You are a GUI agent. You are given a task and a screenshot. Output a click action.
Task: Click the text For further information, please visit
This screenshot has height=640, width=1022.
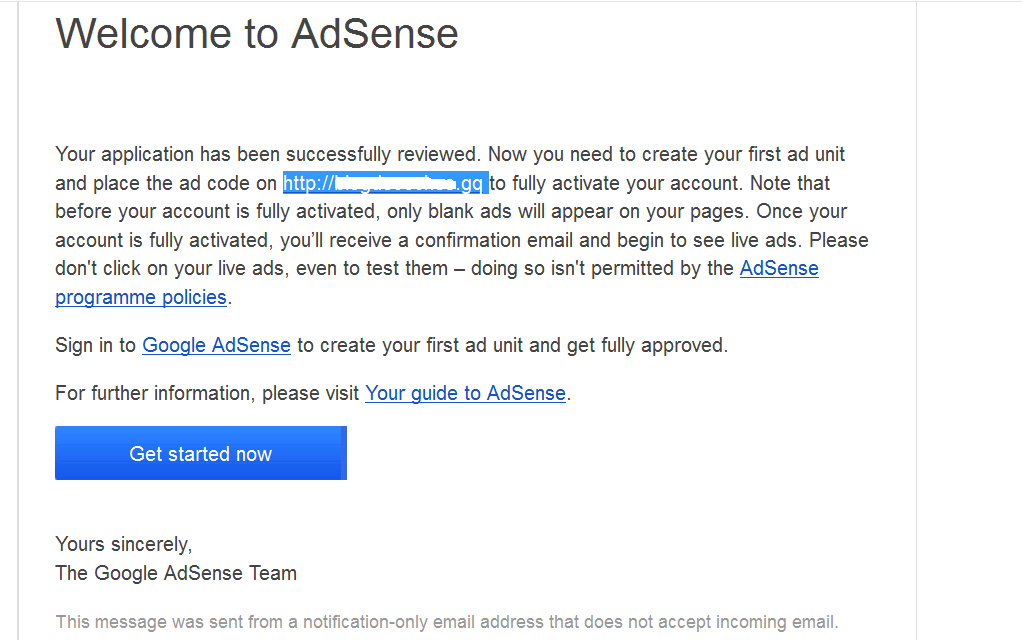coord(207,393)
